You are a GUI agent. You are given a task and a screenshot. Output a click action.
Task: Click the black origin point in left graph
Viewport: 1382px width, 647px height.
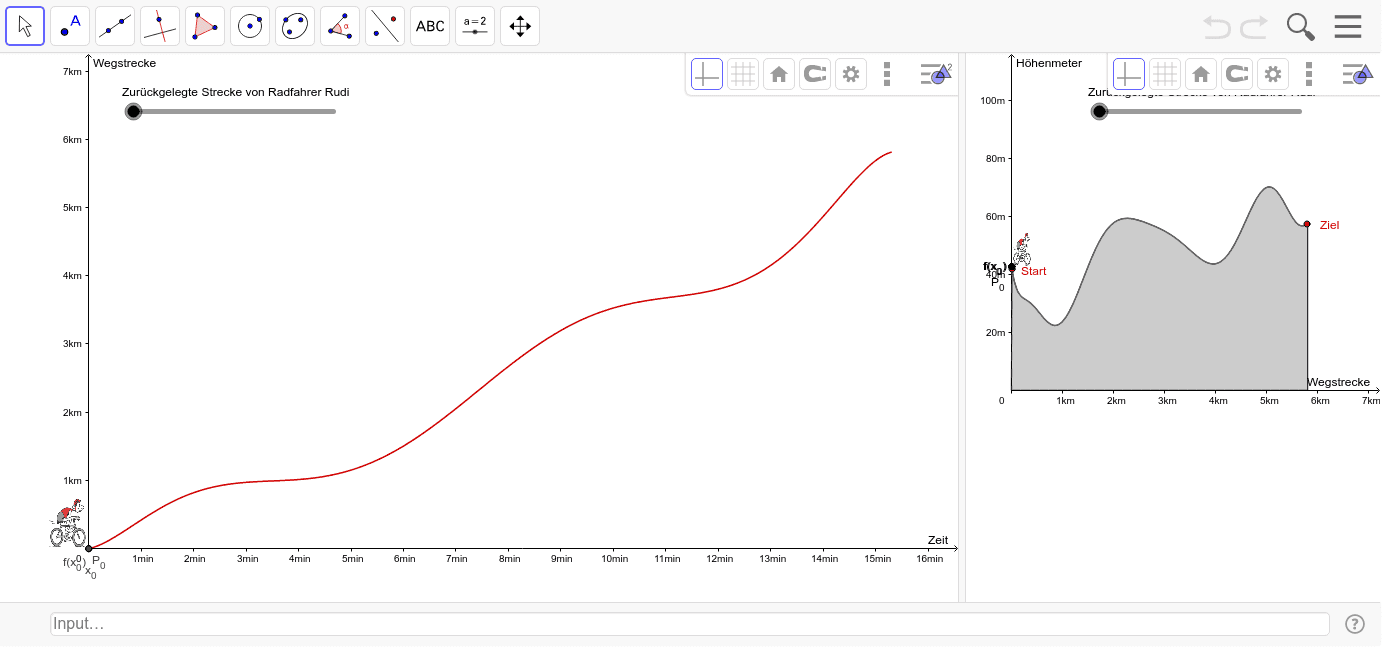pos(88,548)
